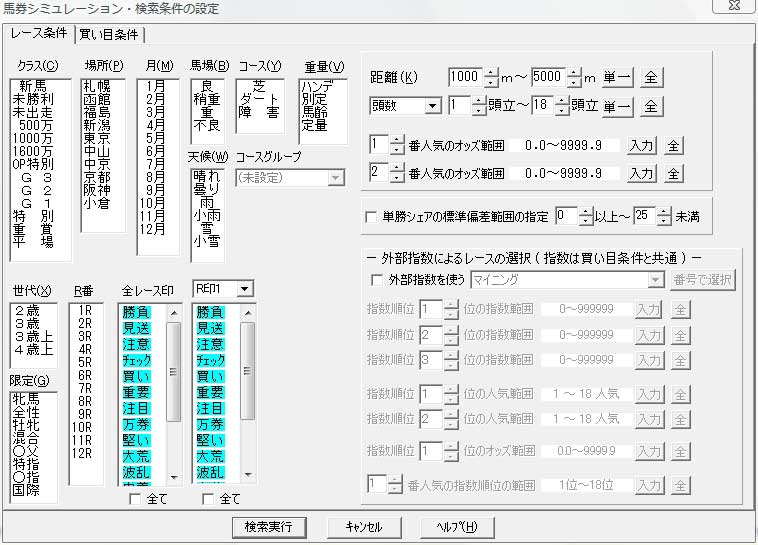The height and width of the screenshot is (545, 758).
Task: Pick 12R in the R番 list
Action: tap(85, 453)
